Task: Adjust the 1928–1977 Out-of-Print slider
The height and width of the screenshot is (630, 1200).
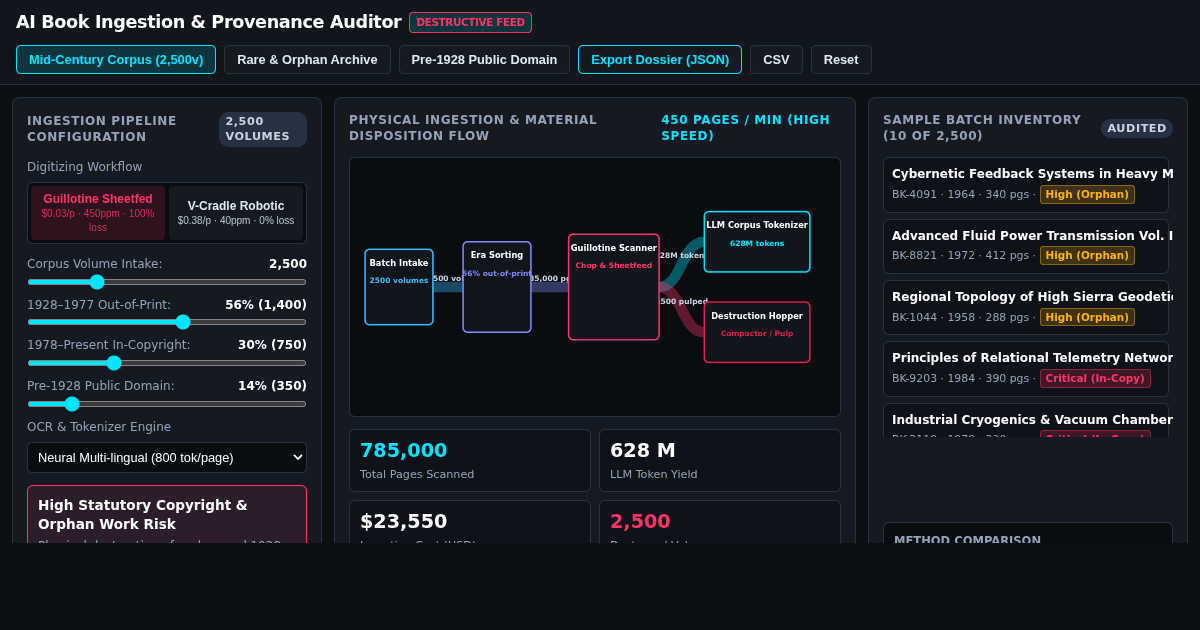Action: coord(167,322)
